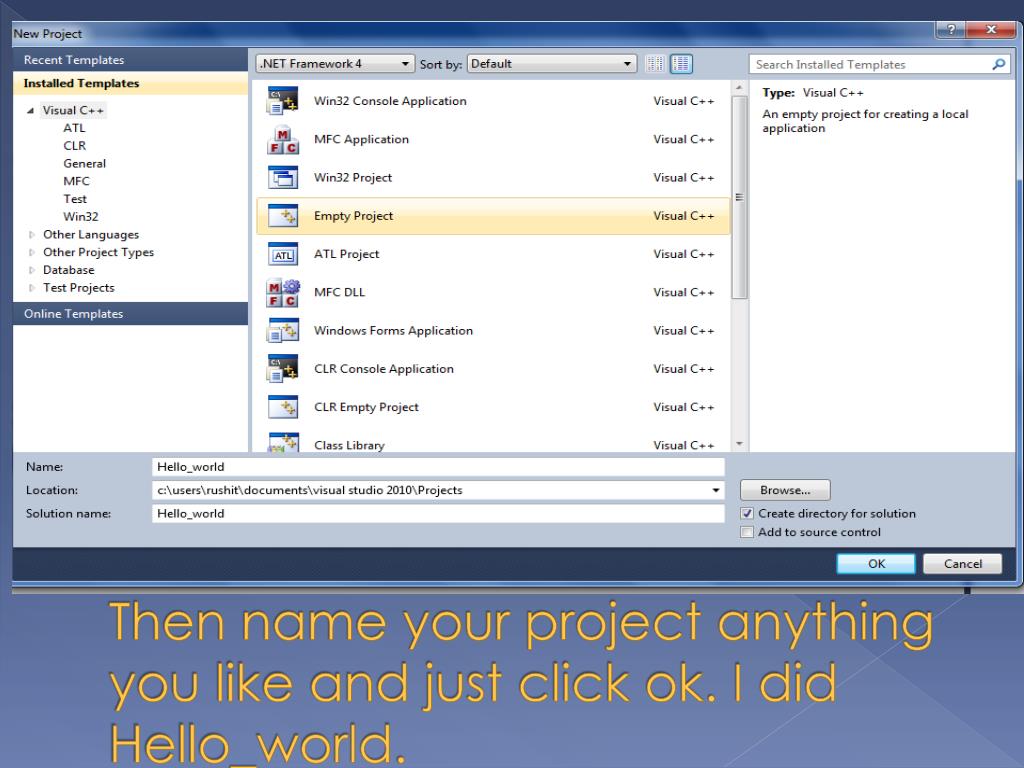Click the Windows Forms Application template icon
This screenshot has height=768, width=1024.
[x=283, y=330]
